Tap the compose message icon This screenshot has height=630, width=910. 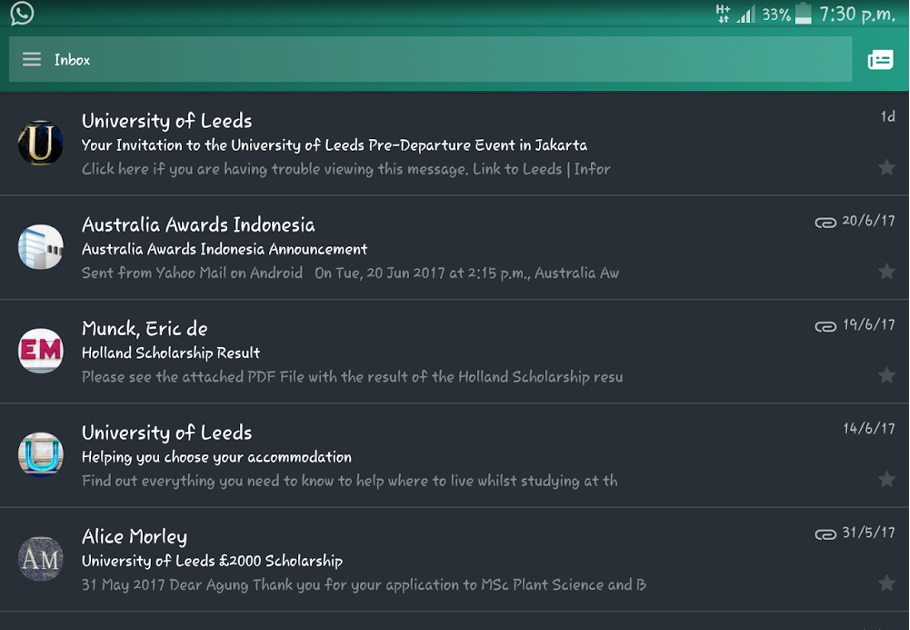pyautogui.click(x=880, y=60)
